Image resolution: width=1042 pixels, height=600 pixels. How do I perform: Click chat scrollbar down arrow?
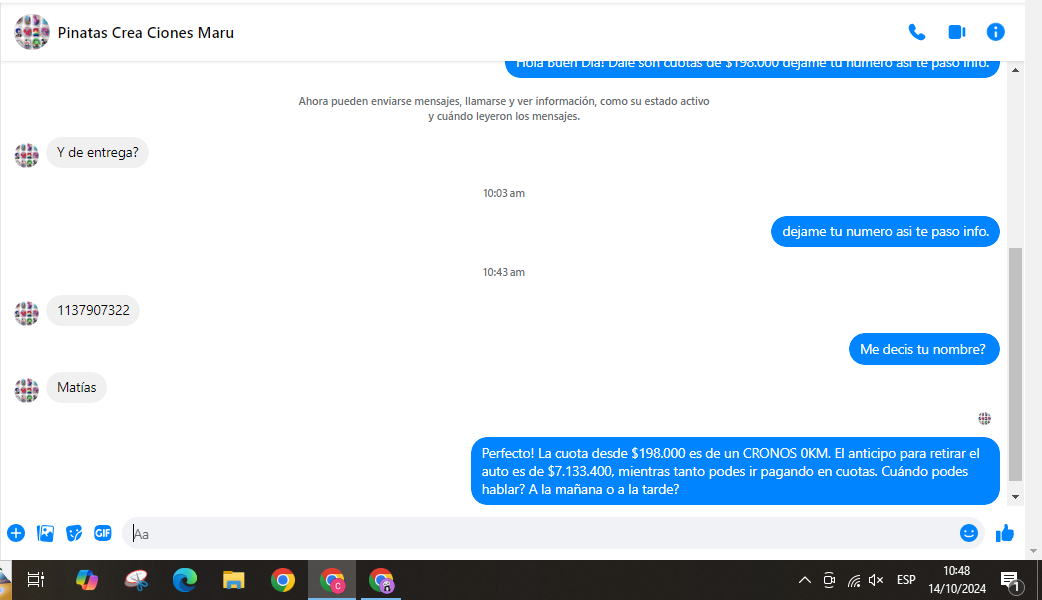[x=1015, y=497]
